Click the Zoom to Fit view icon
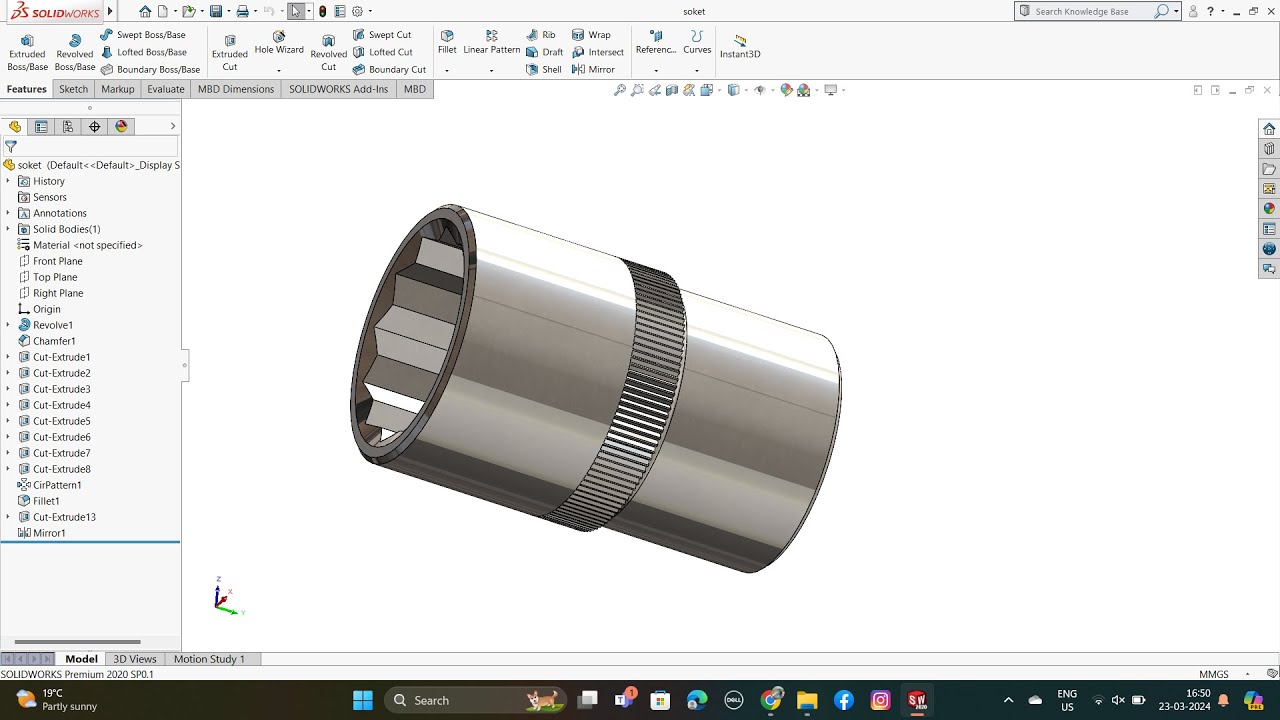This screenshot has width=1280, height=720. tap(620, 90)
